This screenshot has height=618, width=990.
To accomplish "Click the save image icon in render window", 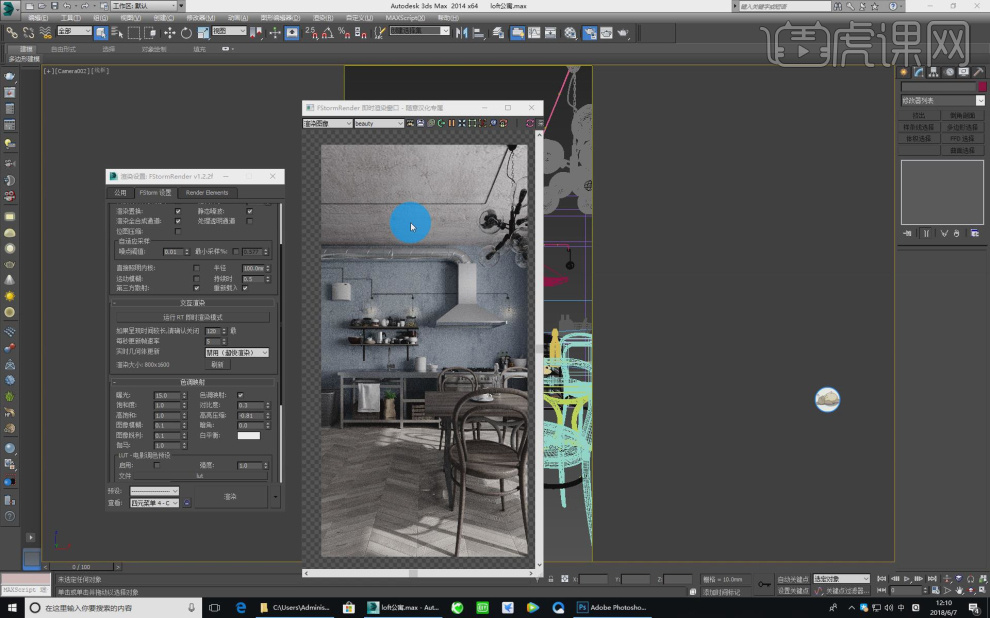I will (x=420, y=123).
